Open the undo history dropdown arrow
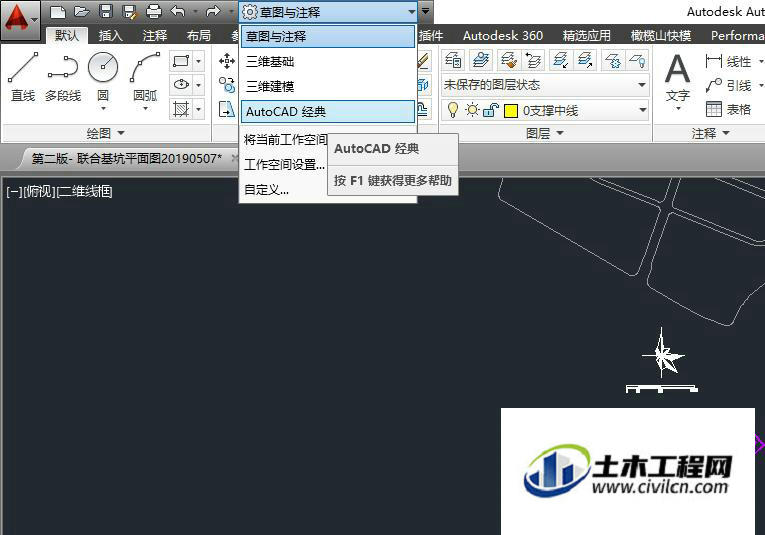This screenshot has width=765, height=535. [x=195, y=11]
